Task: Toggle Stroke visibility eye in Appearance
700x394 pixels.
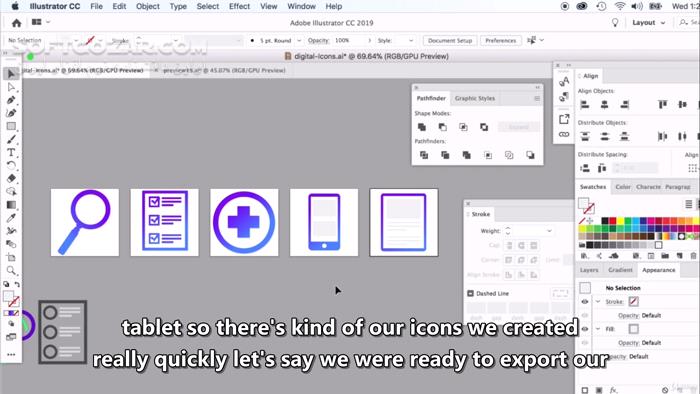Action: (x=585, y=302)
